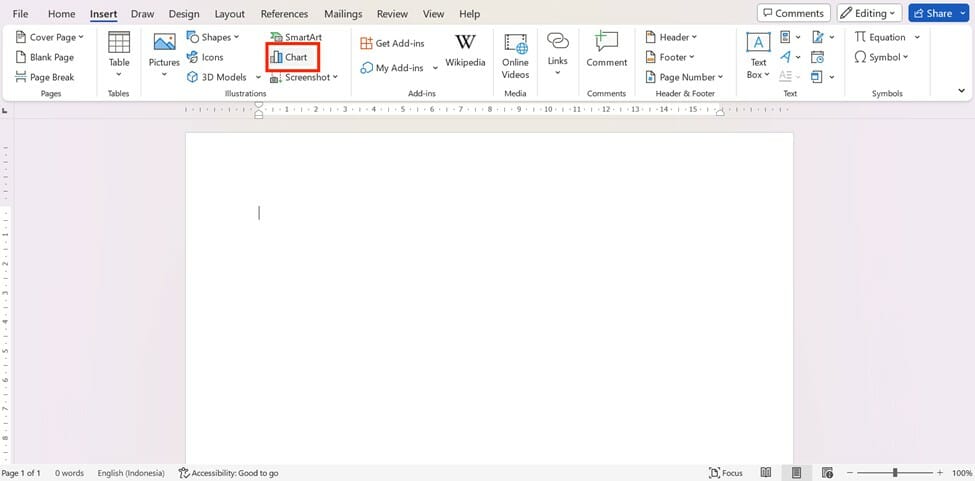
Task: Click the Equation pi icon
Action: click(x=861, y=37)
